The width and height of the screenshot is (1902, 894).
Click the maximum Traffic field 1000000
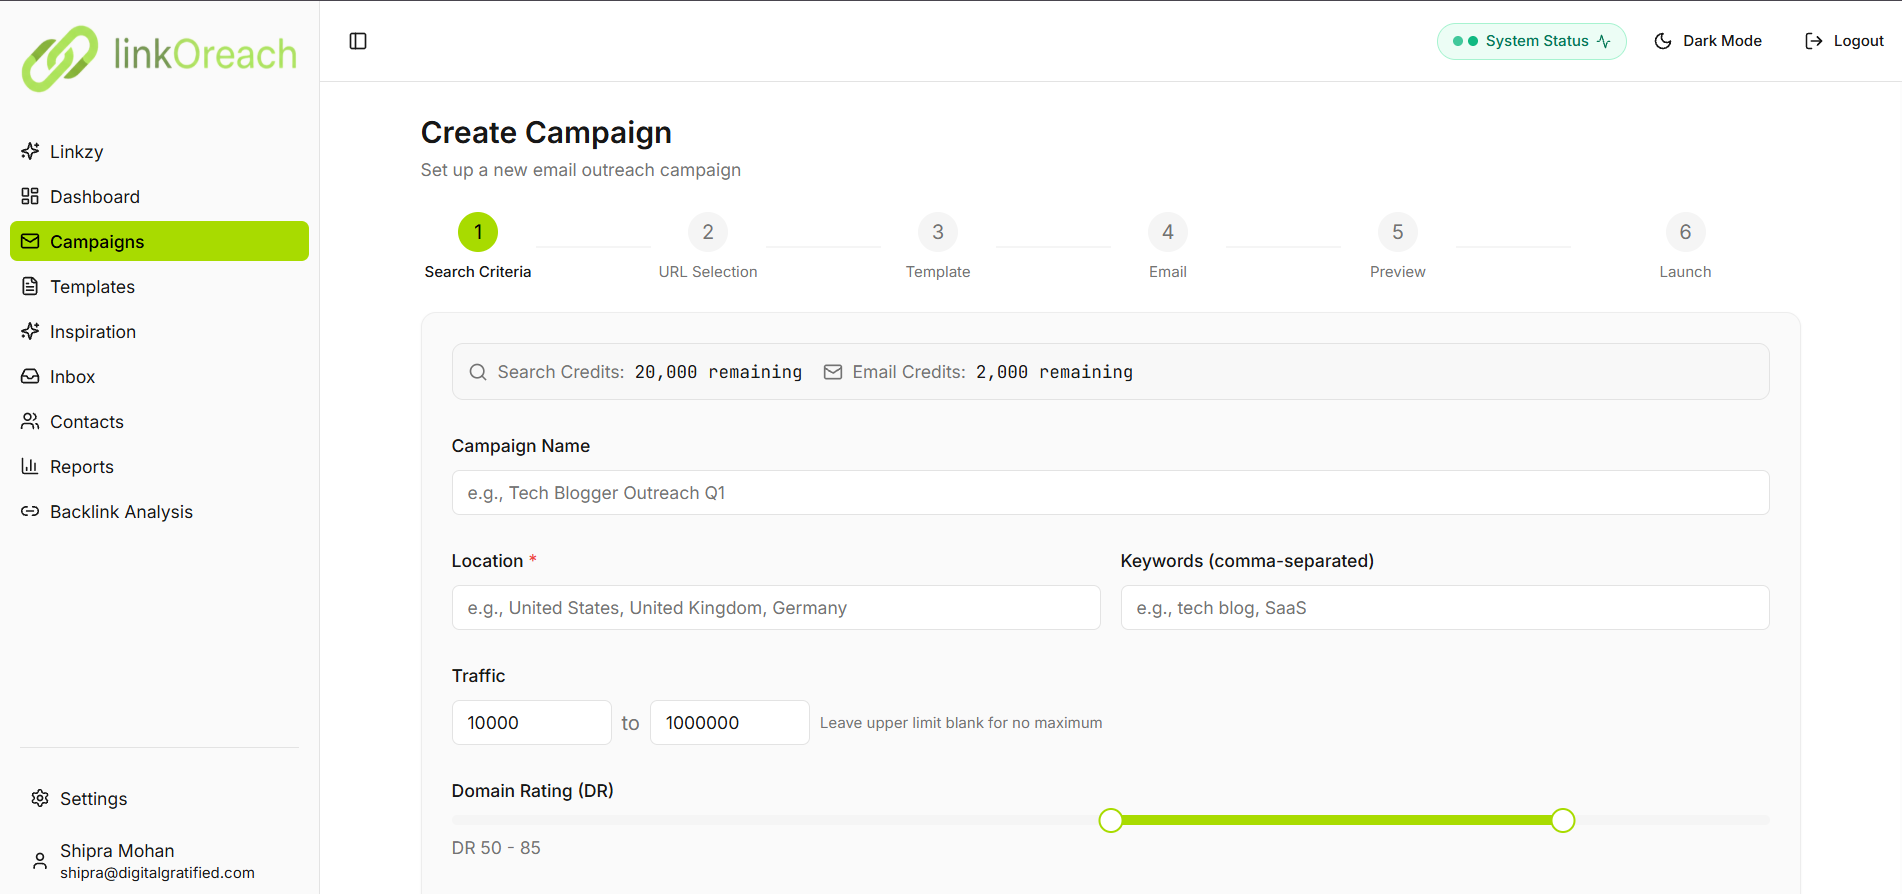pos(729,723)
